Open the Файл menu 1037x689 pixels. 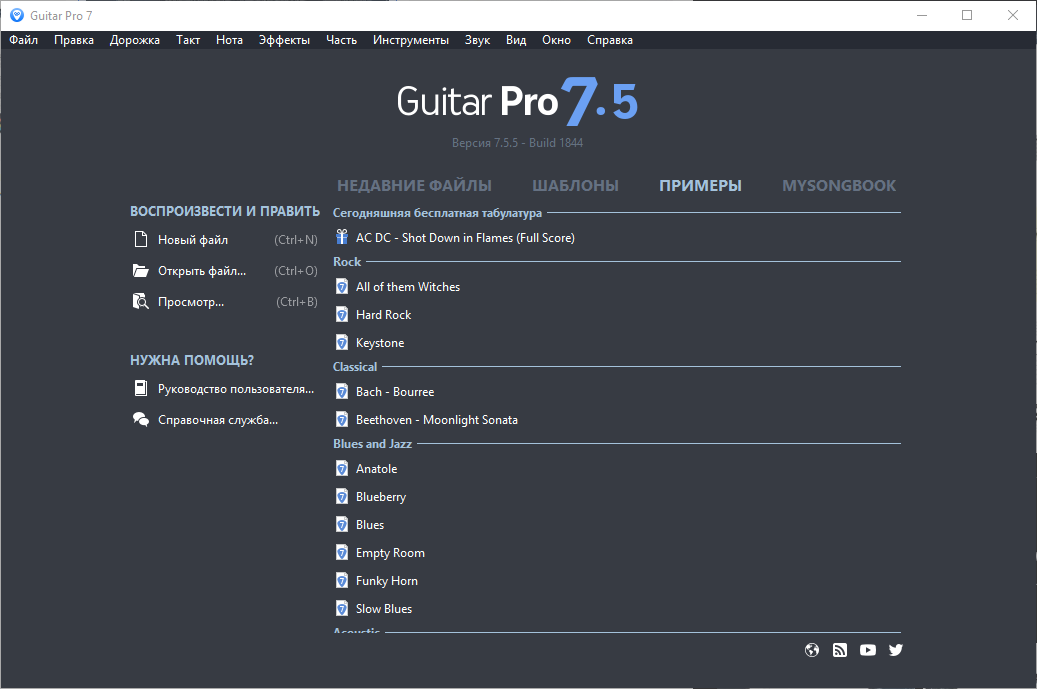pos(23,40)
